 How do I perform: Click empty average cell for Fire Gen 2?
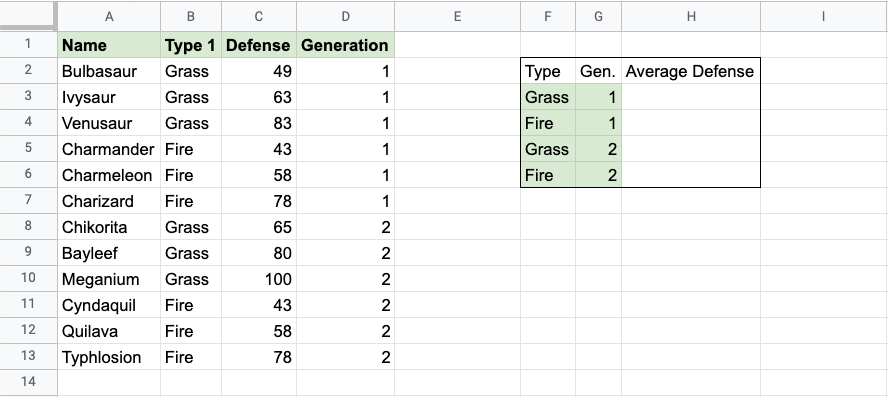point(691,175)
